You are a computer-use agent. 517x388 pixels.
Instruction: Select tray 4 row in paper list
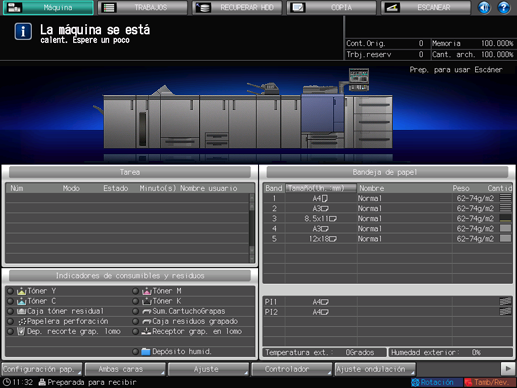click(x=388, y=229)
